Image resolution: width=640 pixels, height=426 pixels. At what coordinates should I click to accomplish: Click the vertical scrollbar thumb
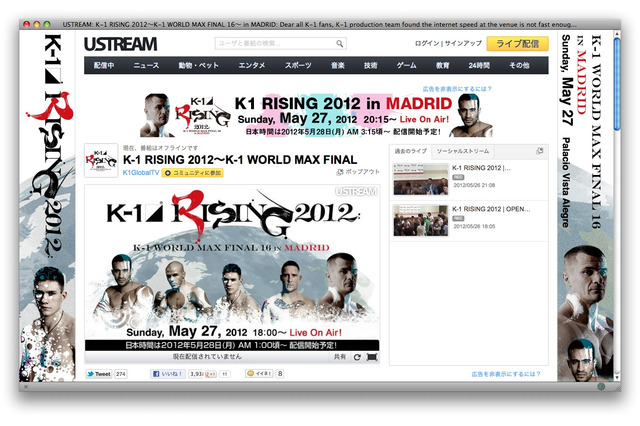[617, 85]
